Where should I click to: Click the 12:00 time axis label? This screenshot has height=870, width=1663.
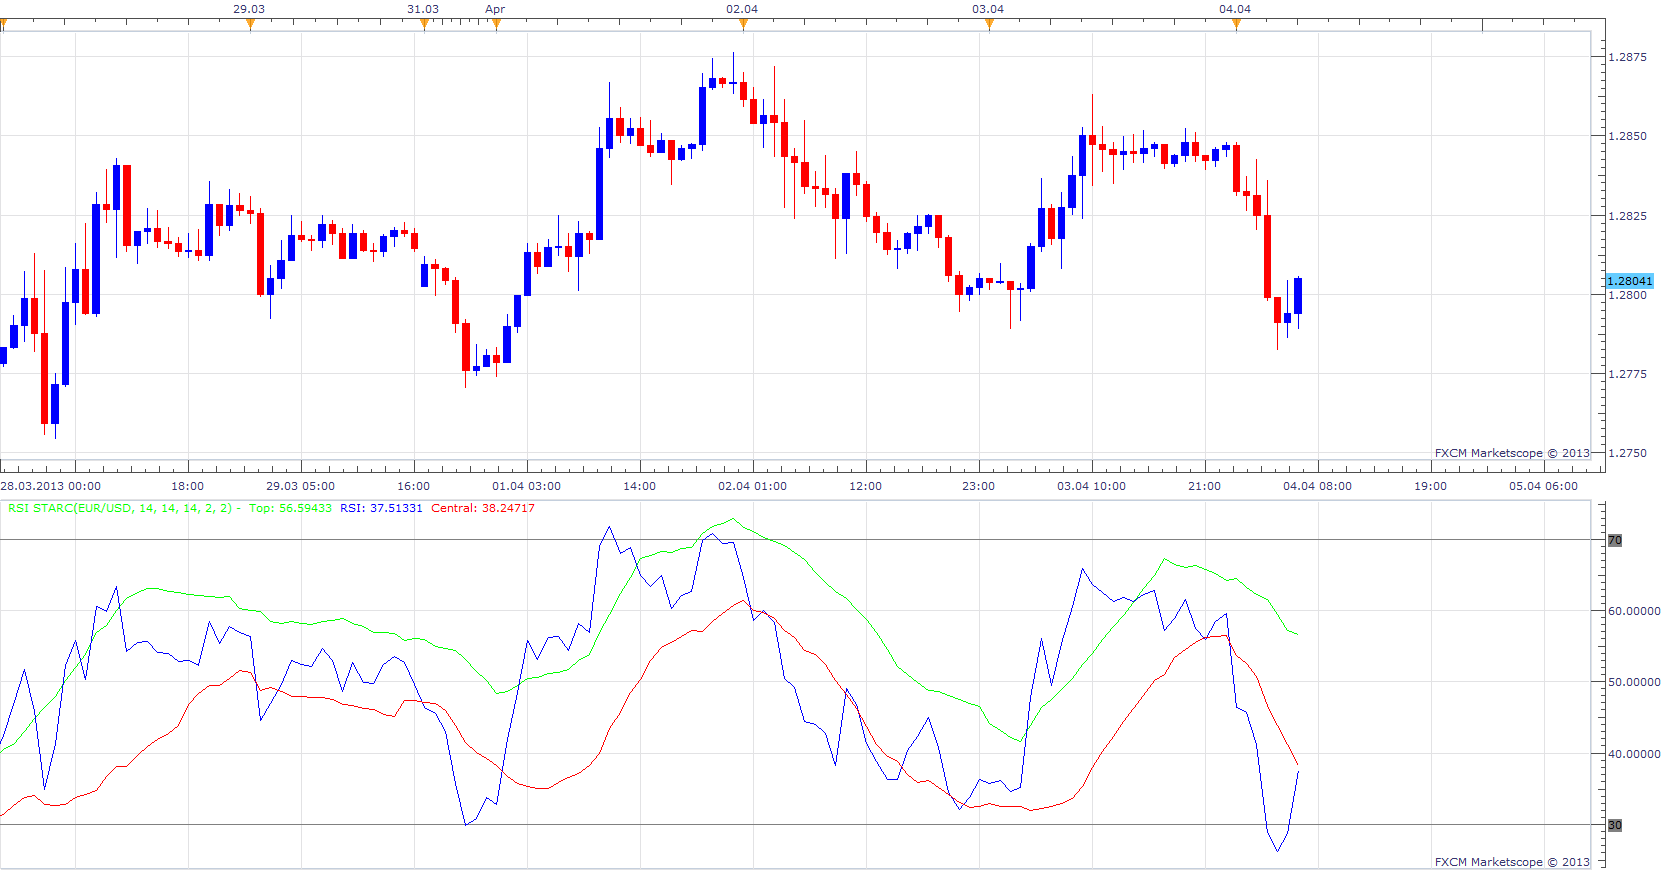(x=865, y=486)
